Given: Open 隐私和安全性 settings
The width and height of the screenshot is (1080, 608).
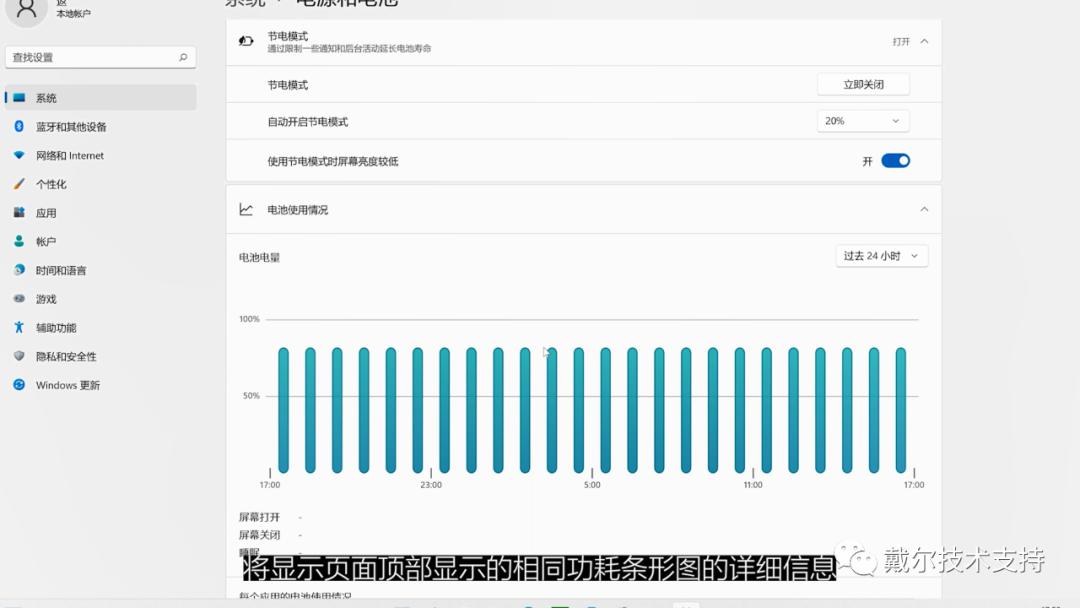Looking at the screenshot, I should tap(70, 356).
